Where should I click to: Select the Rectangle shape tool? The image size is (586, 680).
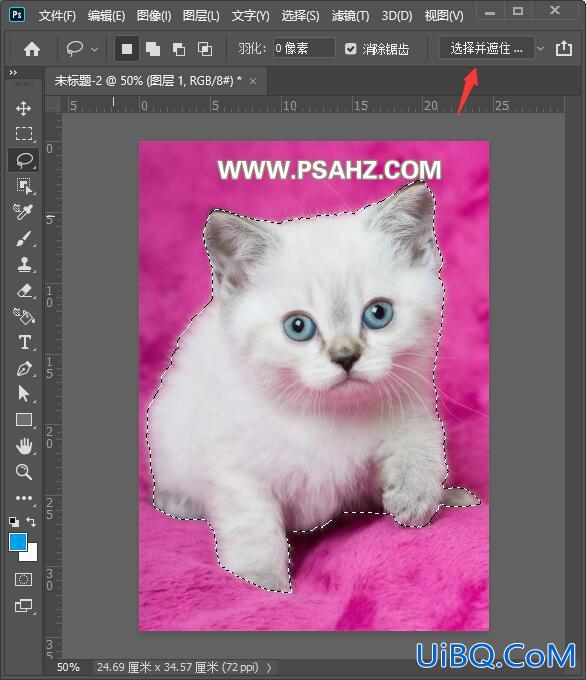(x=24, y=420)
